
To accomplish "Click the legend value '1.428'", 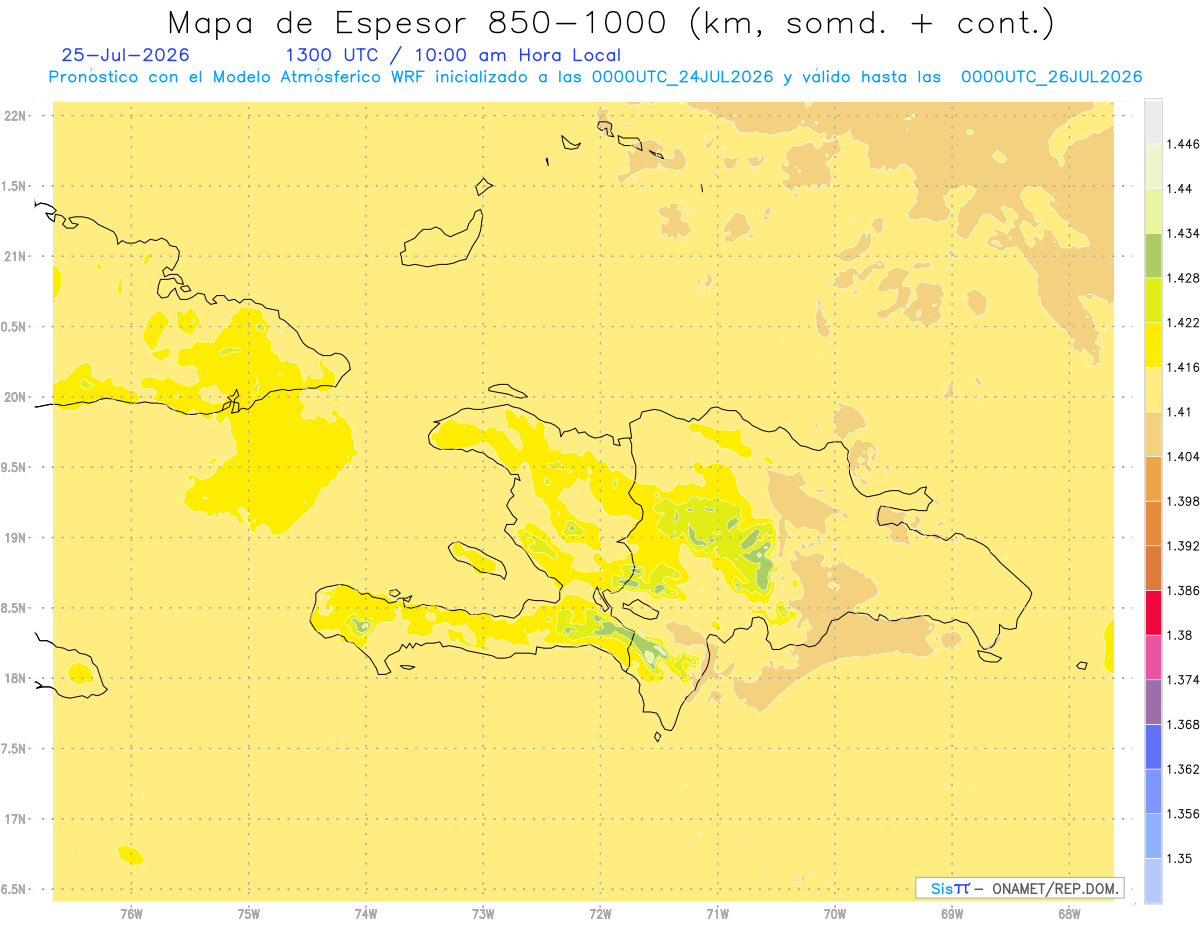I will click(x=1183, y=278).
